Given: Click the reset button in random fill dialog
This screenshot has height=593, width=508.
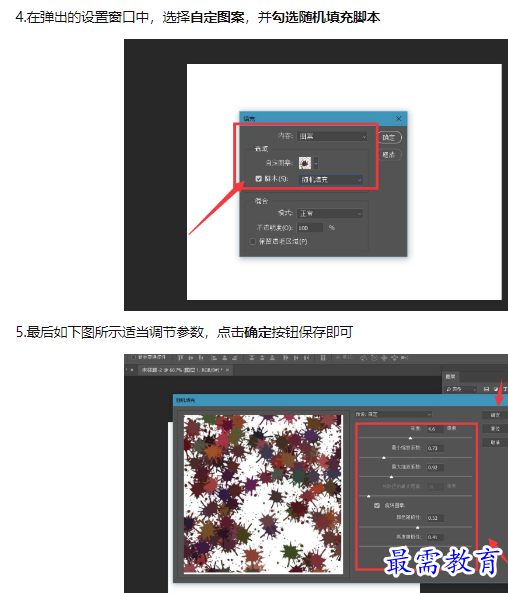Looking at the screenshot, I should 495,428.
